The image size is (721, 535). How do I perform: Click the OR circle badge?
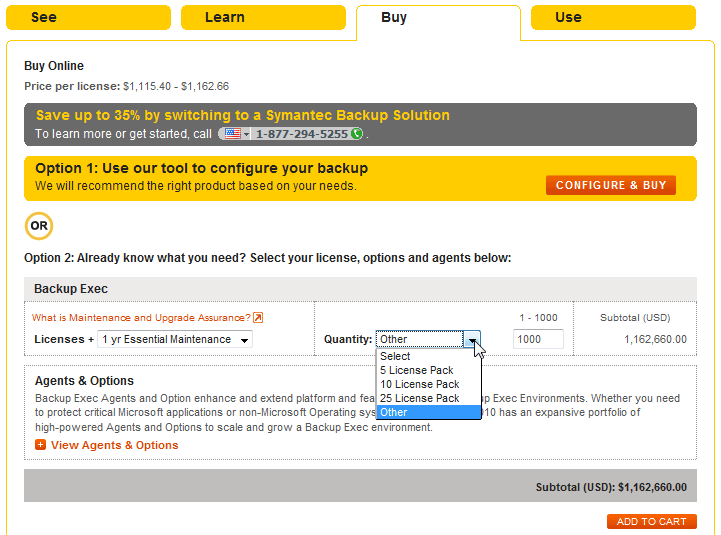click(x=39, y=226)
